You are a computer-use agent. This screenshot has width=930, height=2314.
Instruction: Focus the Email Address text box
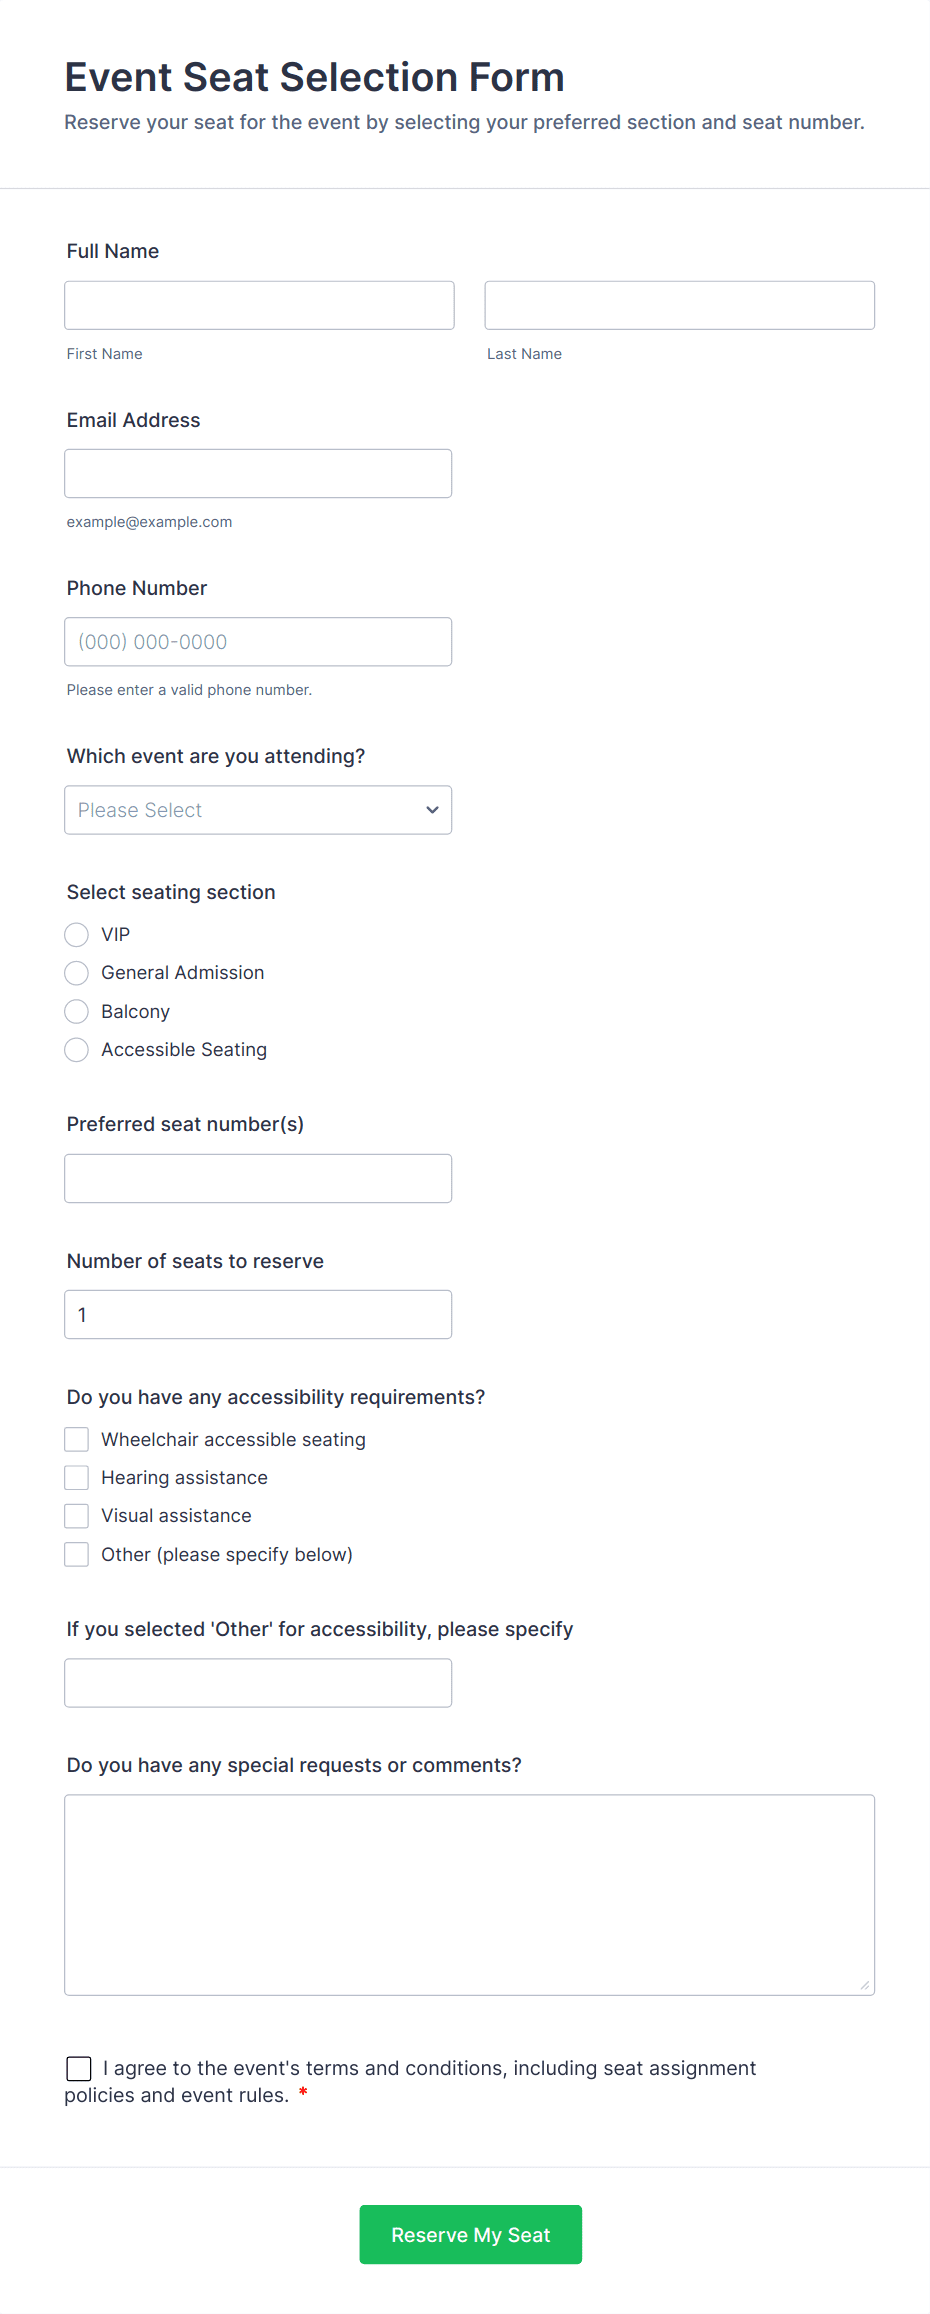coord(258,473)
